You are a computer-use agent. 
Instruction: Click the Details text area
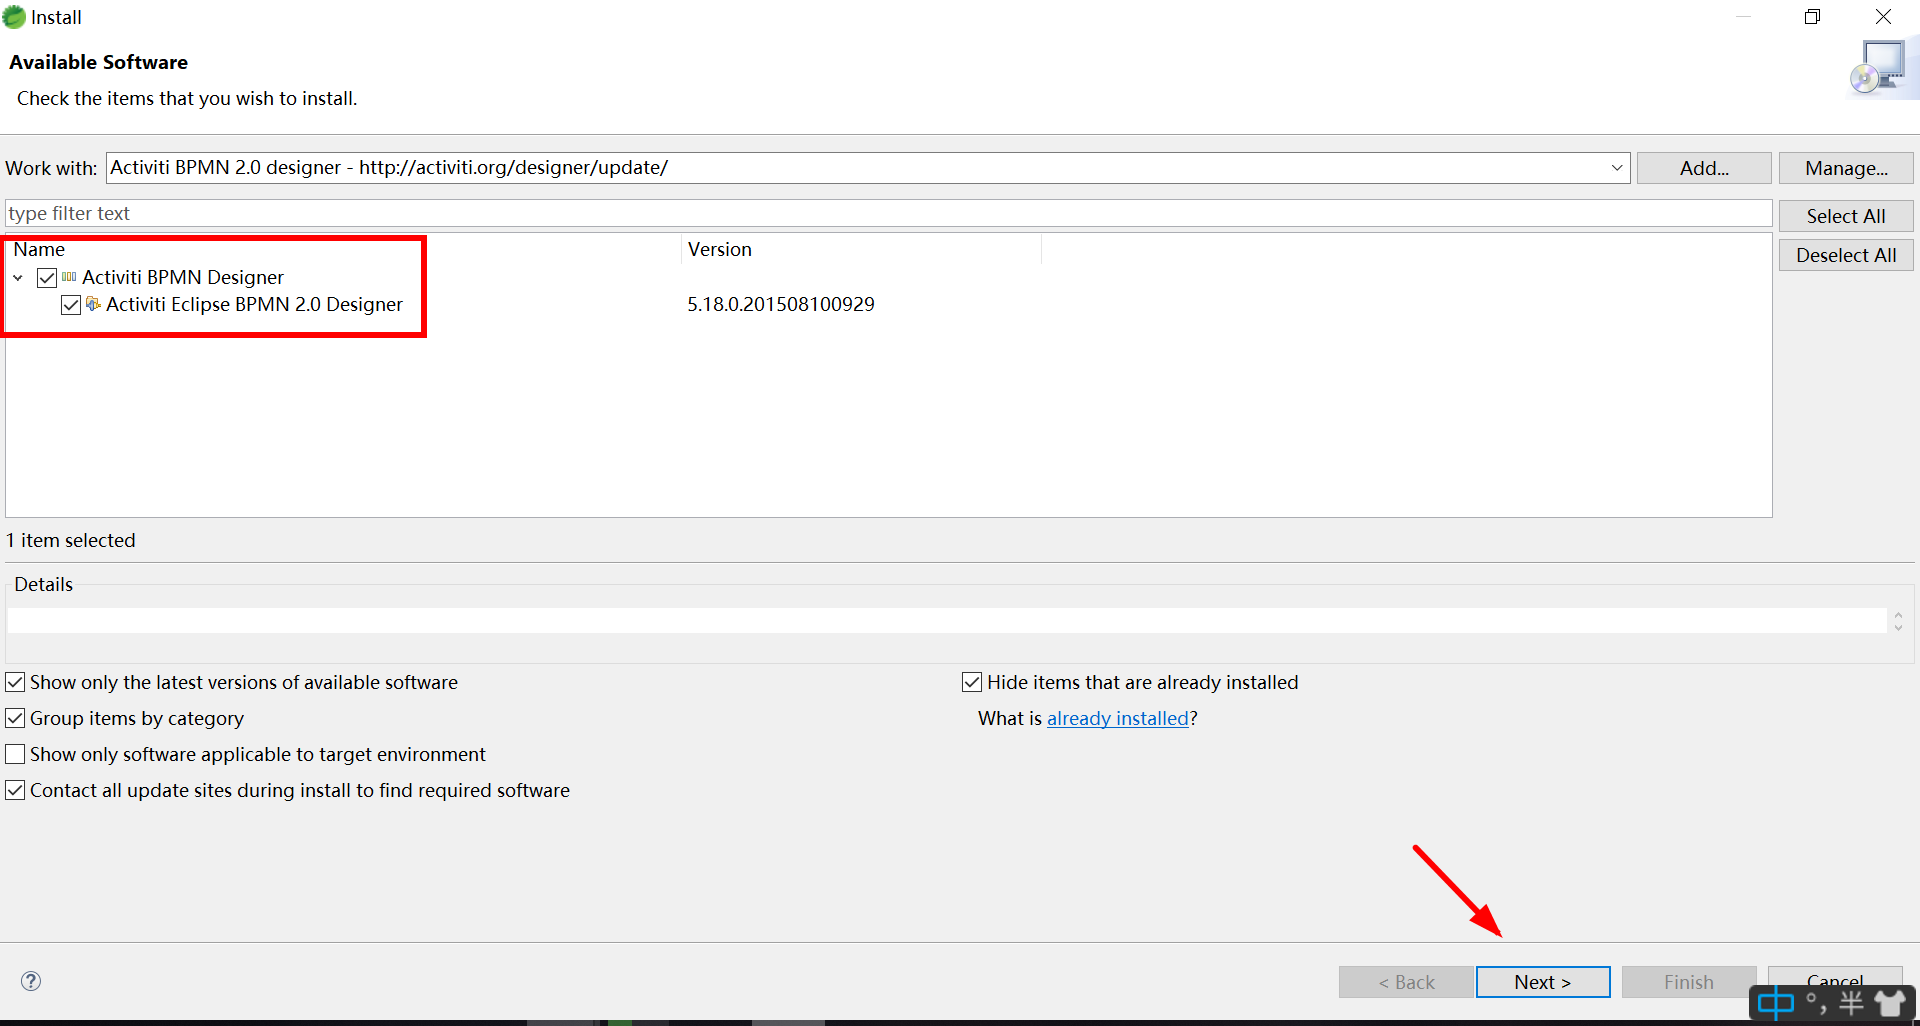pos(947,621)
